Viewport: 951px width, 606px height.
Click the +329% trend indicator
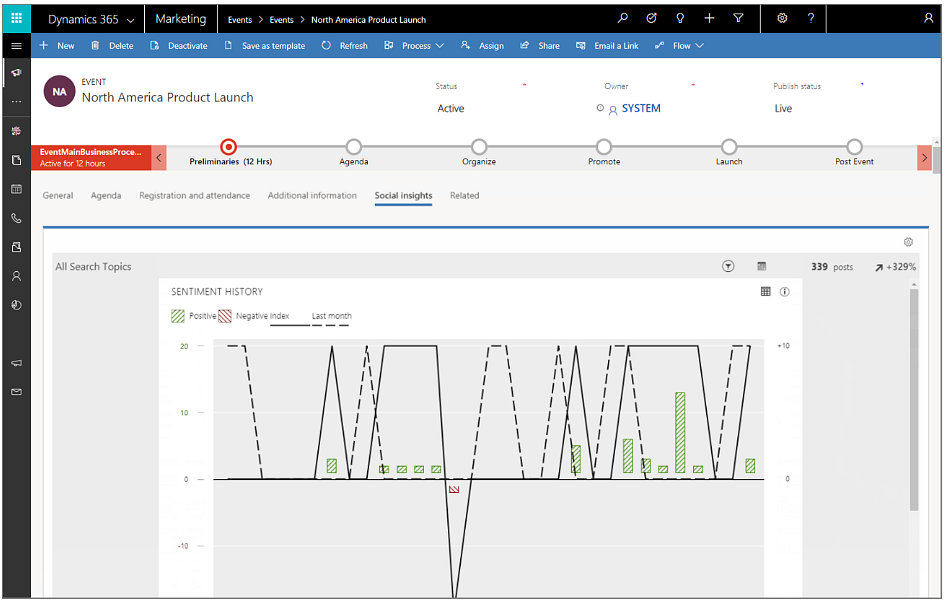pyautogui.click(x=895, y=267)
